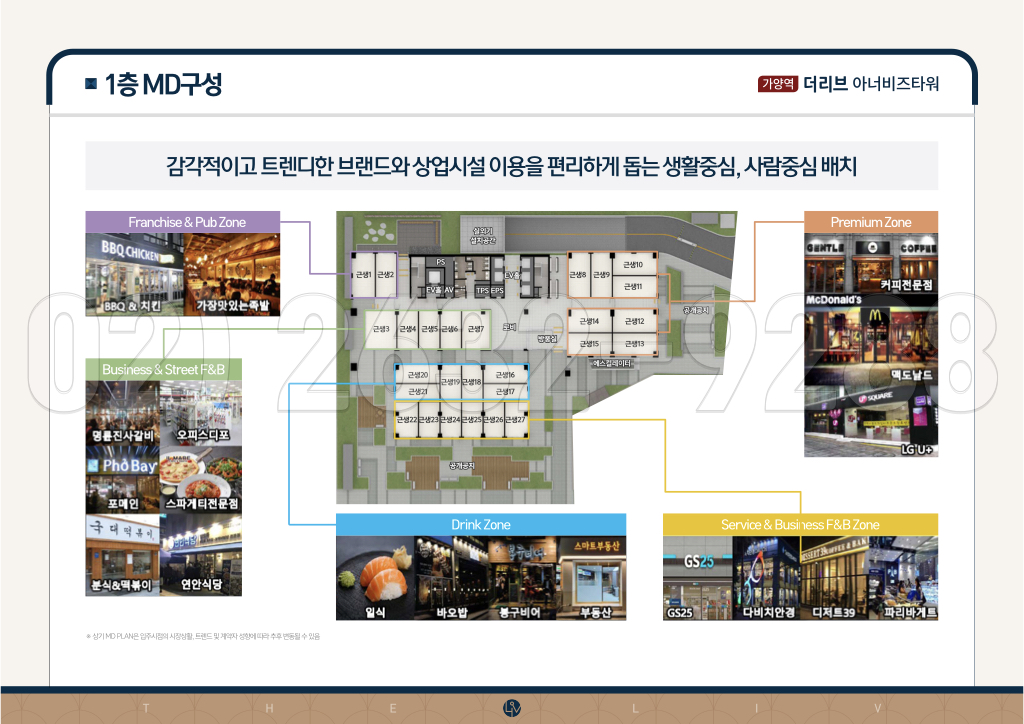Select unit 근생3 on the floor plan
This screenshot has height=724, width=1024.
coord(381,329)
